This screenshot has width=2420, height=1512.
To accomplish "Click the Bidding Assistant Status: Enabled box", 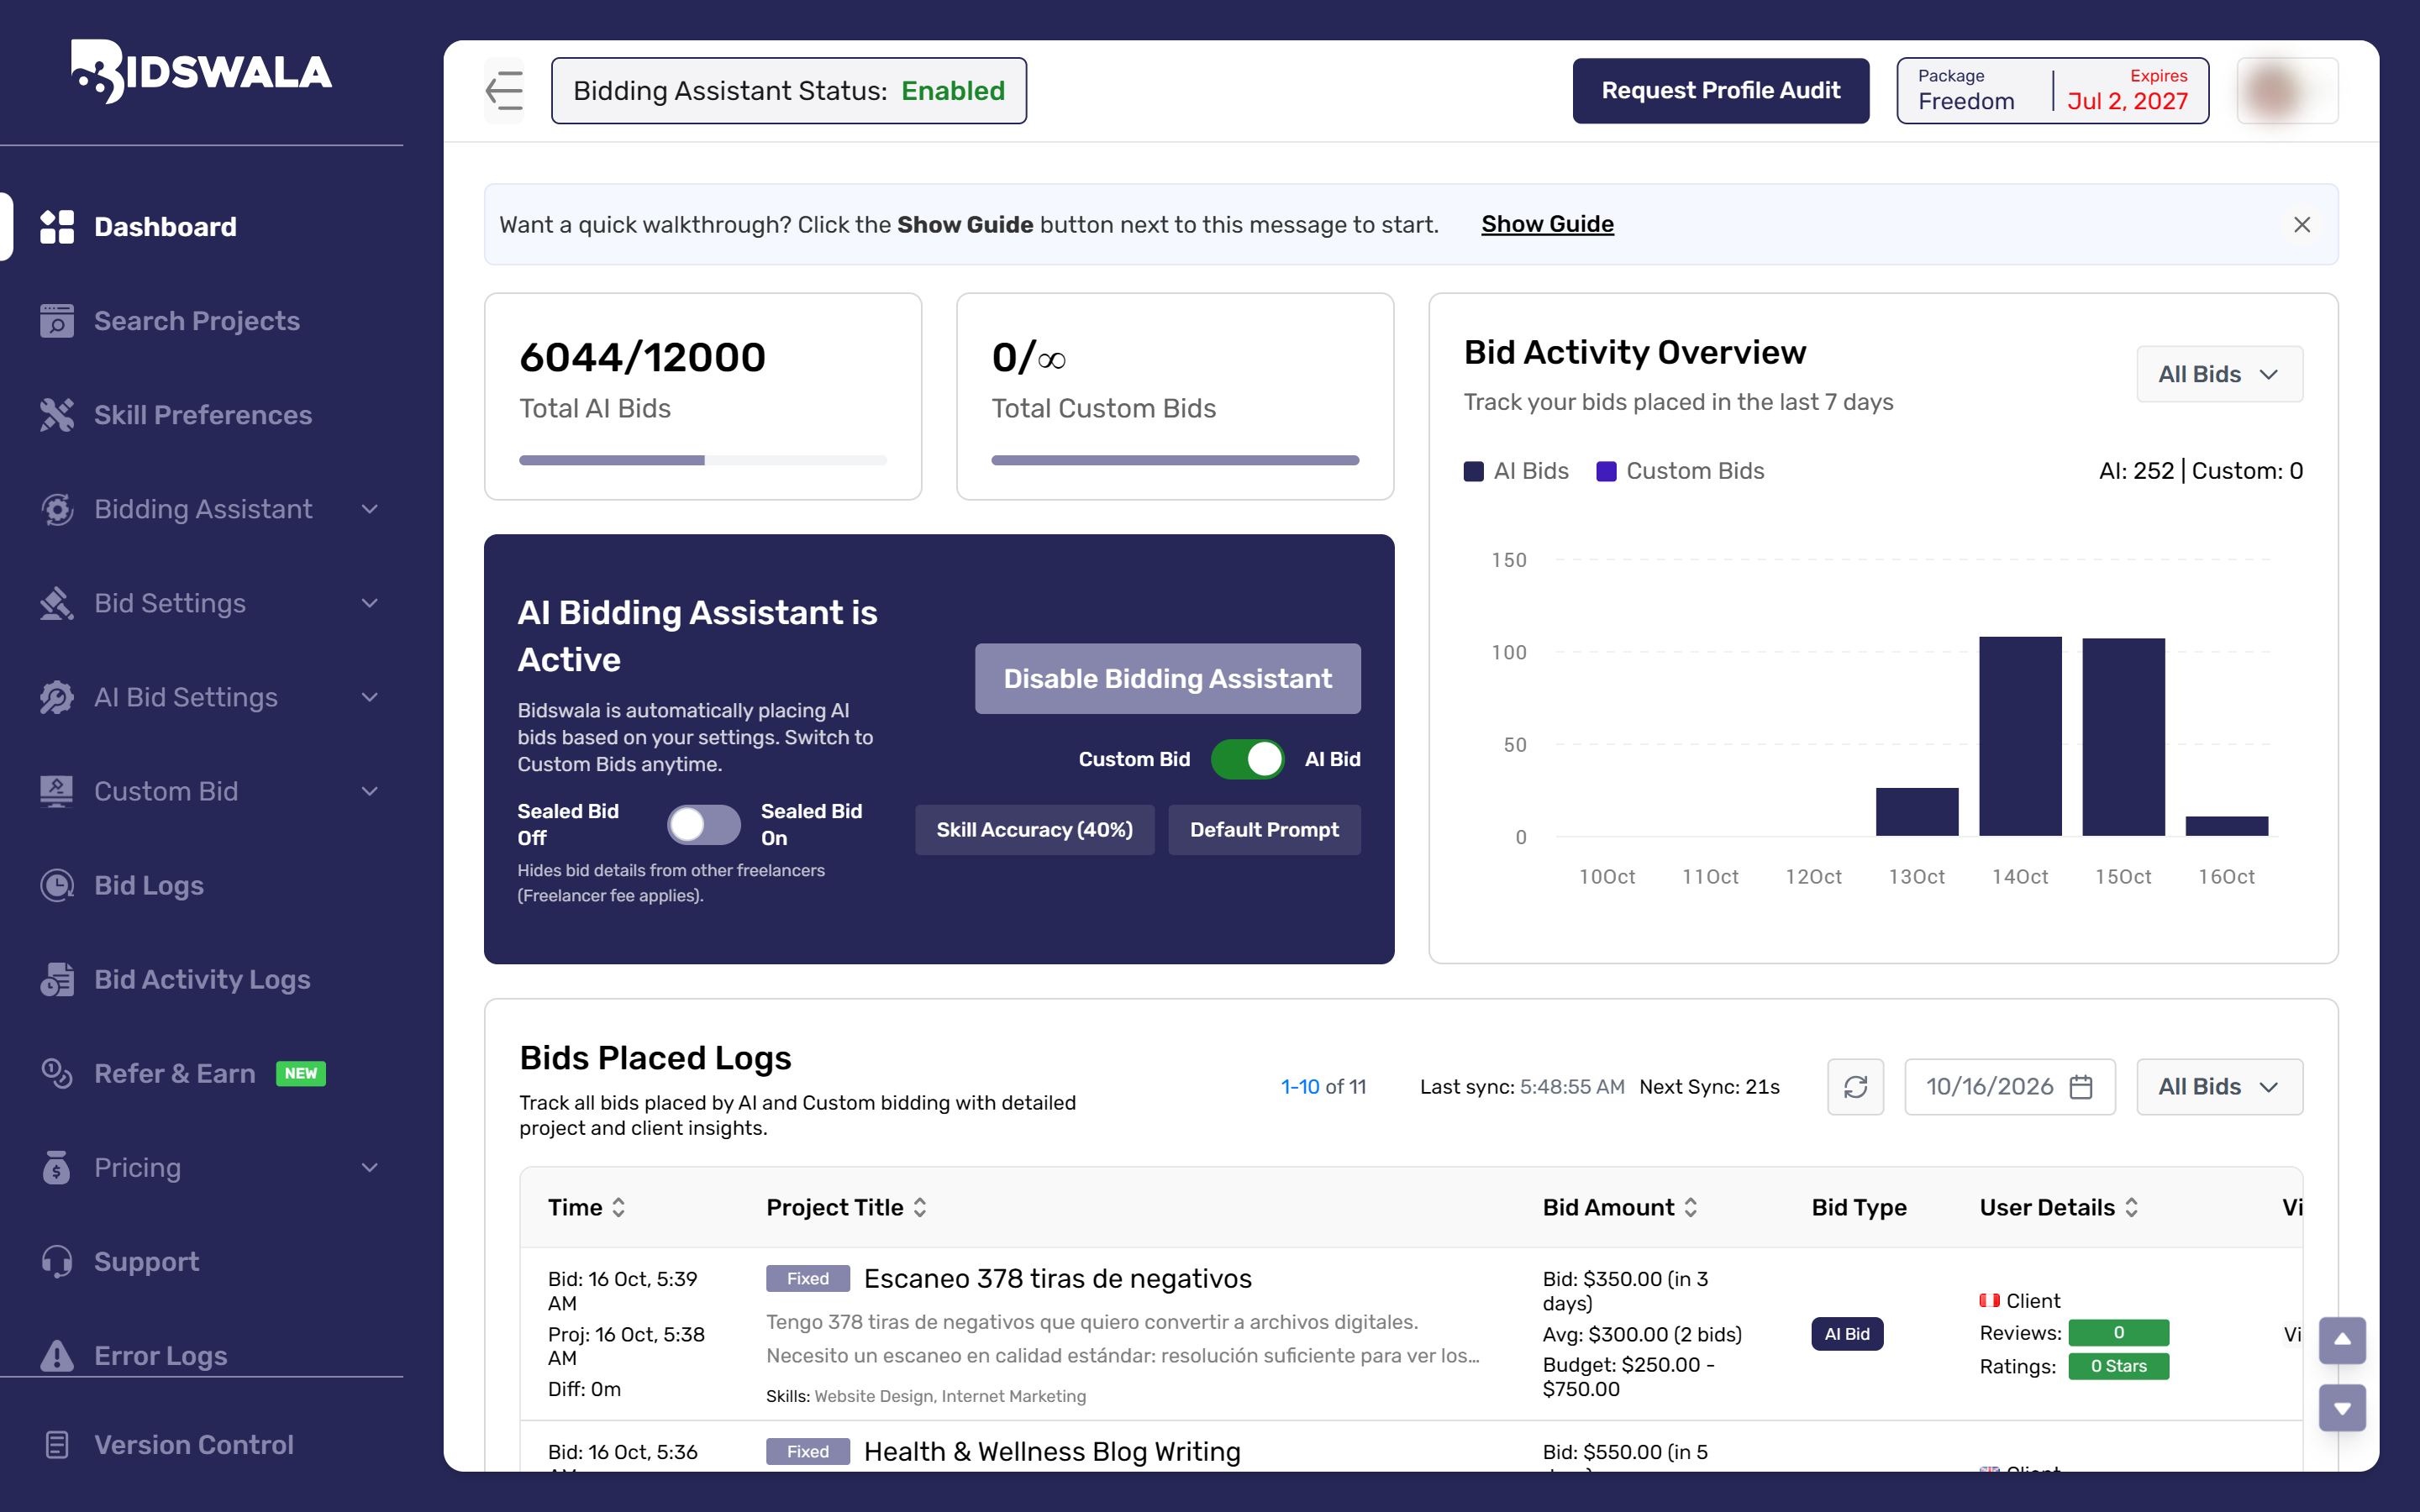I will coord(788,91).
